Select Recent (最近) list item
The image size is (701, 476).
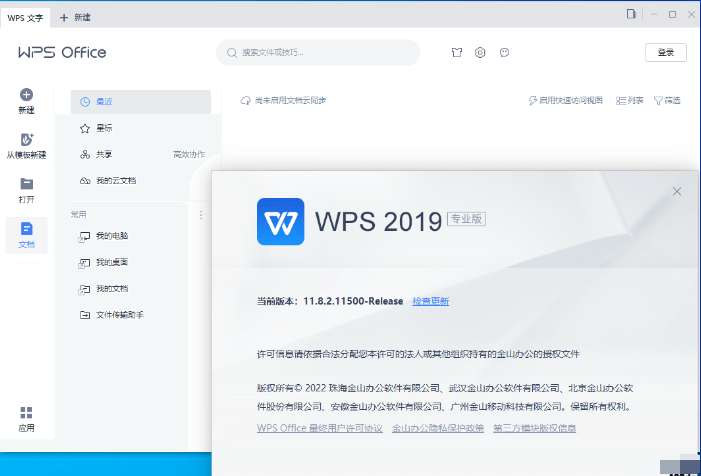point(141,102)
